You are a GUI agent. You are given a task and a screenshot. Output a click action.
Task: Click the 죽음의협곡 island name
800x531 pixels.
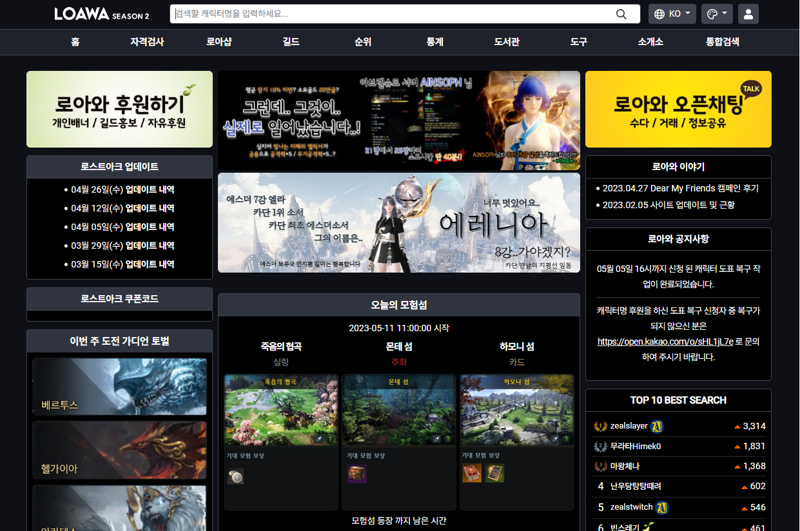281,346
